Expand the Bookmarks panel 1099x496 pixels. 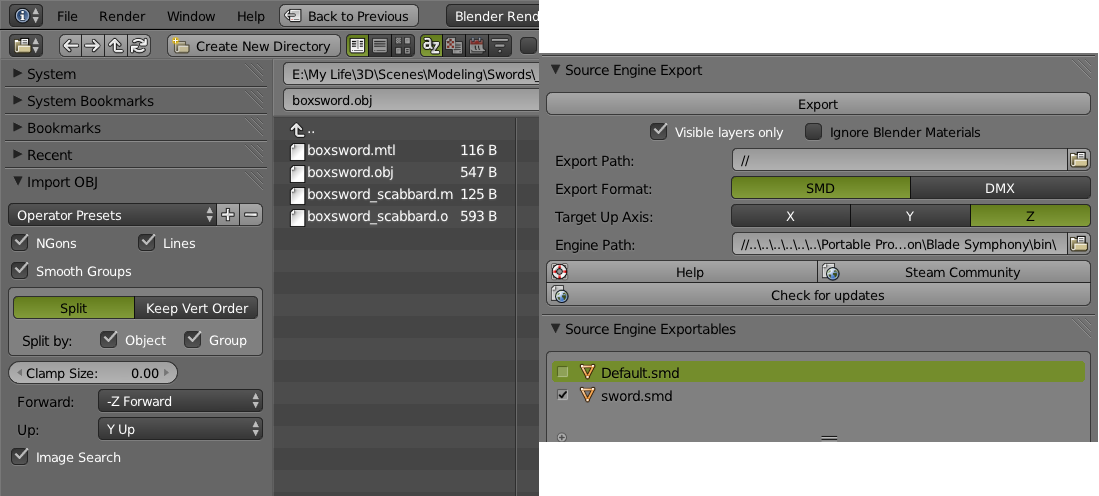(18, 128)
